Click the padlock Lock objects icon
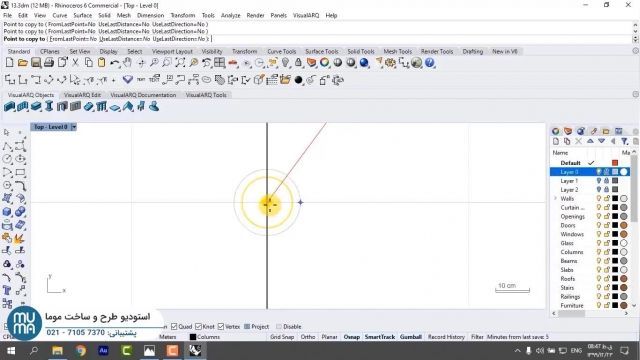This screenshot has width=640, height=360. point(298,62)
